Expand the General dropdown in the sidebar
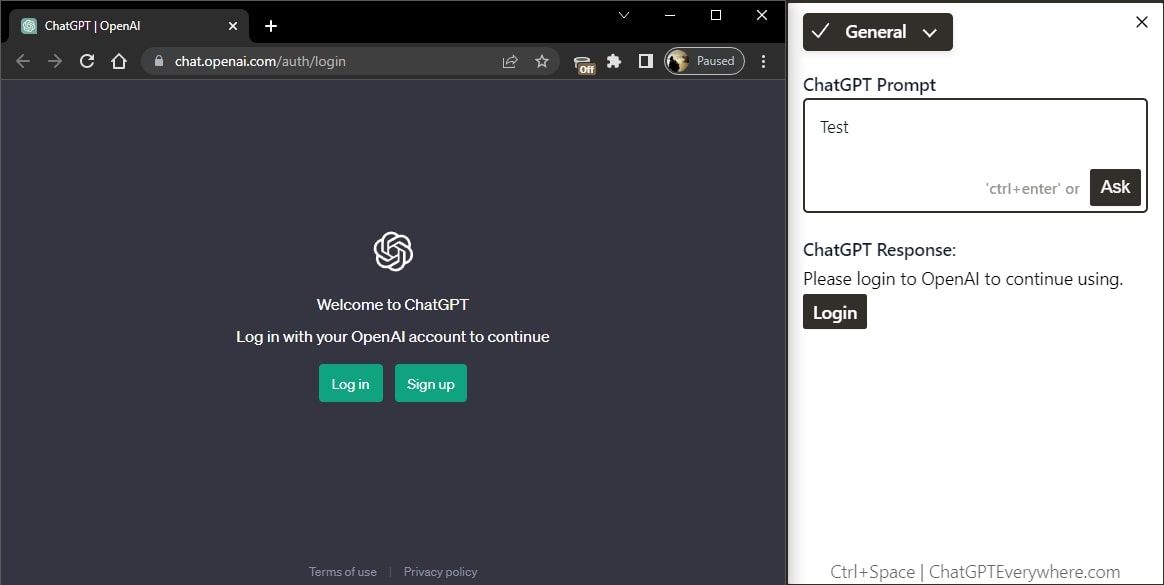The image size is (1164, 585). (x=877, y=32)
